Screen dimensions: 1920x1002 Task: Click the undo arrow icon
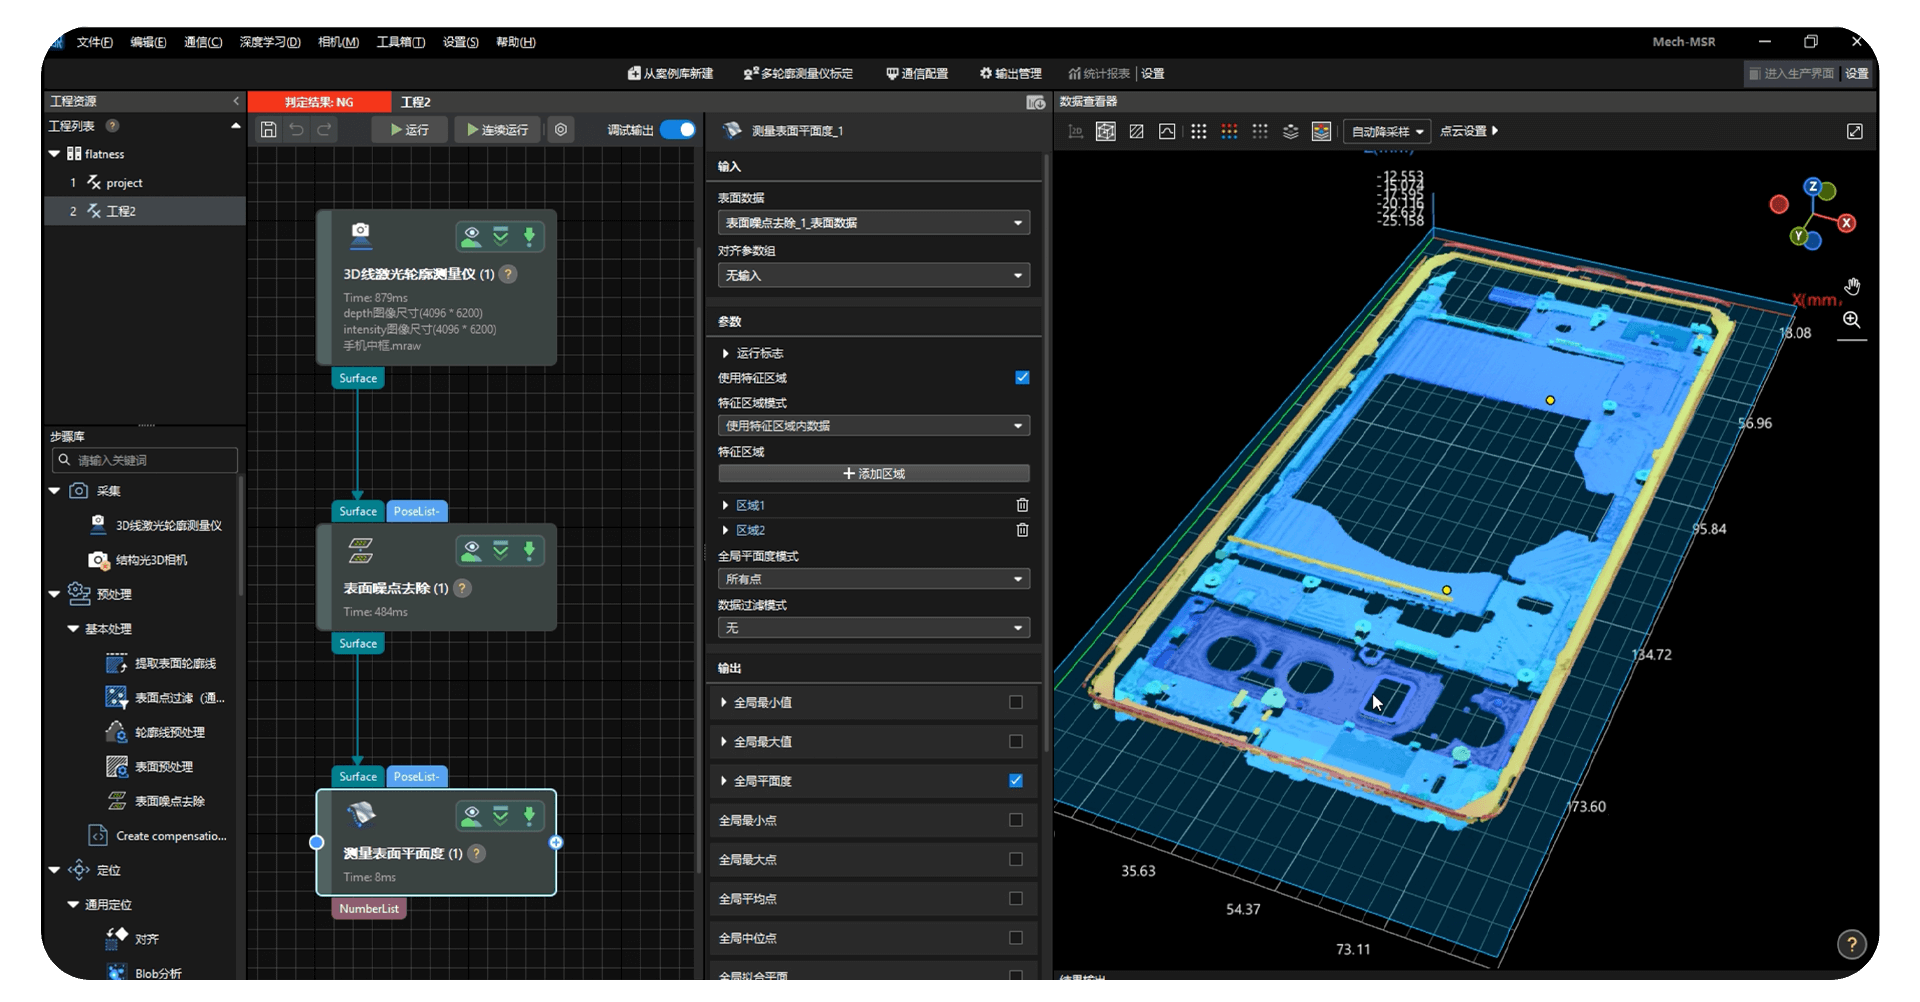pyautogui.click(x=296, y=130)
